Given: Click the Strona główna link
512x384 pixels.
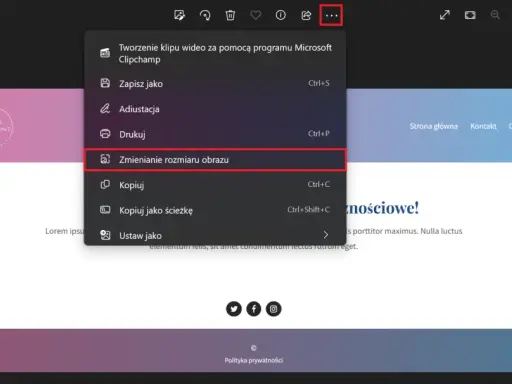Looking at the screenshot, I should pyautogui.click(x=434, y=126).
